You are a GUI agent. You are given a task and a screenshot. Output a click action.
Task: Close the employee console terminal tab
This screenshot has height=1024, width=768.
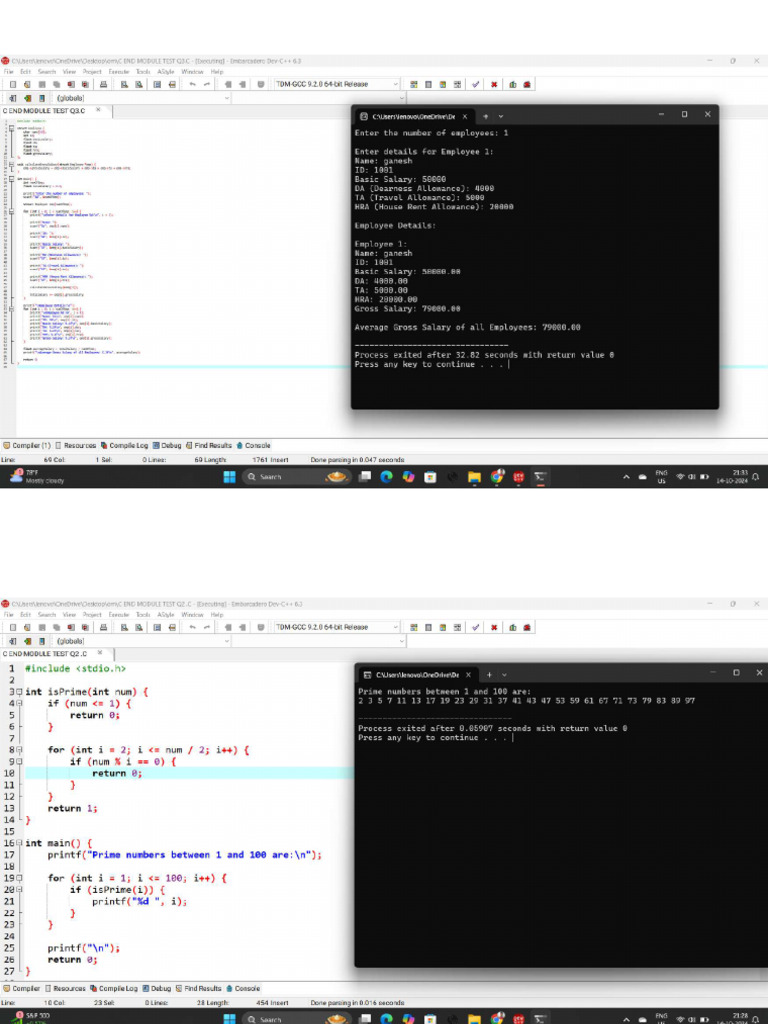click(x=465, y=116)
